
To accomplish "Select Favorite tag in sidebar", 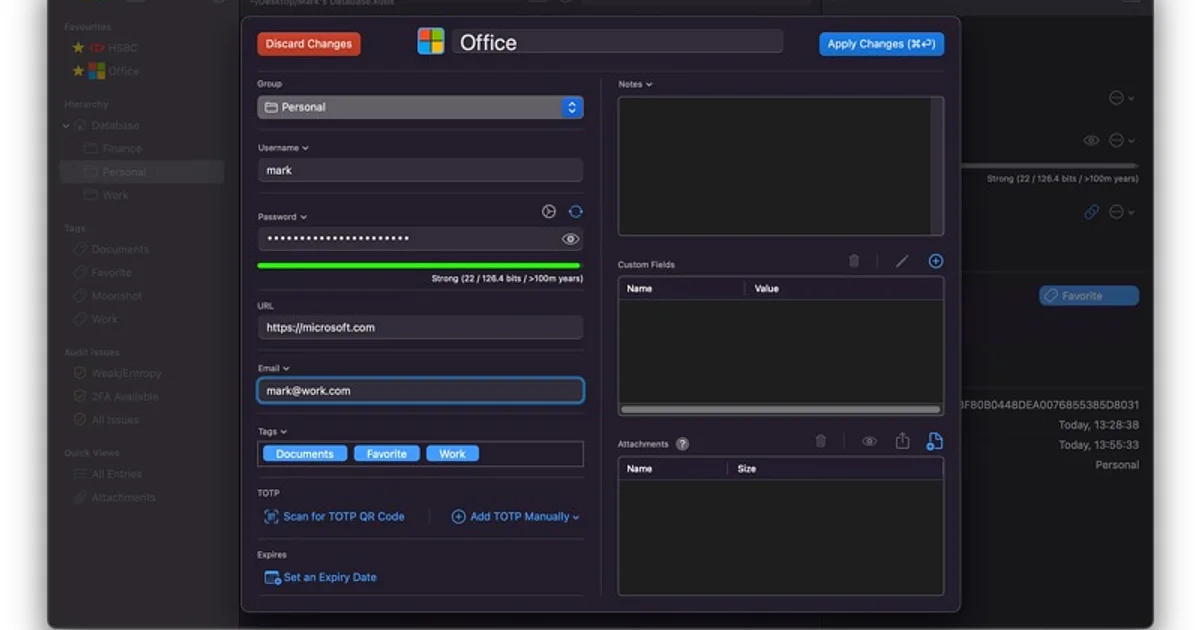I will pyautogui.click(x=103, y=272).
